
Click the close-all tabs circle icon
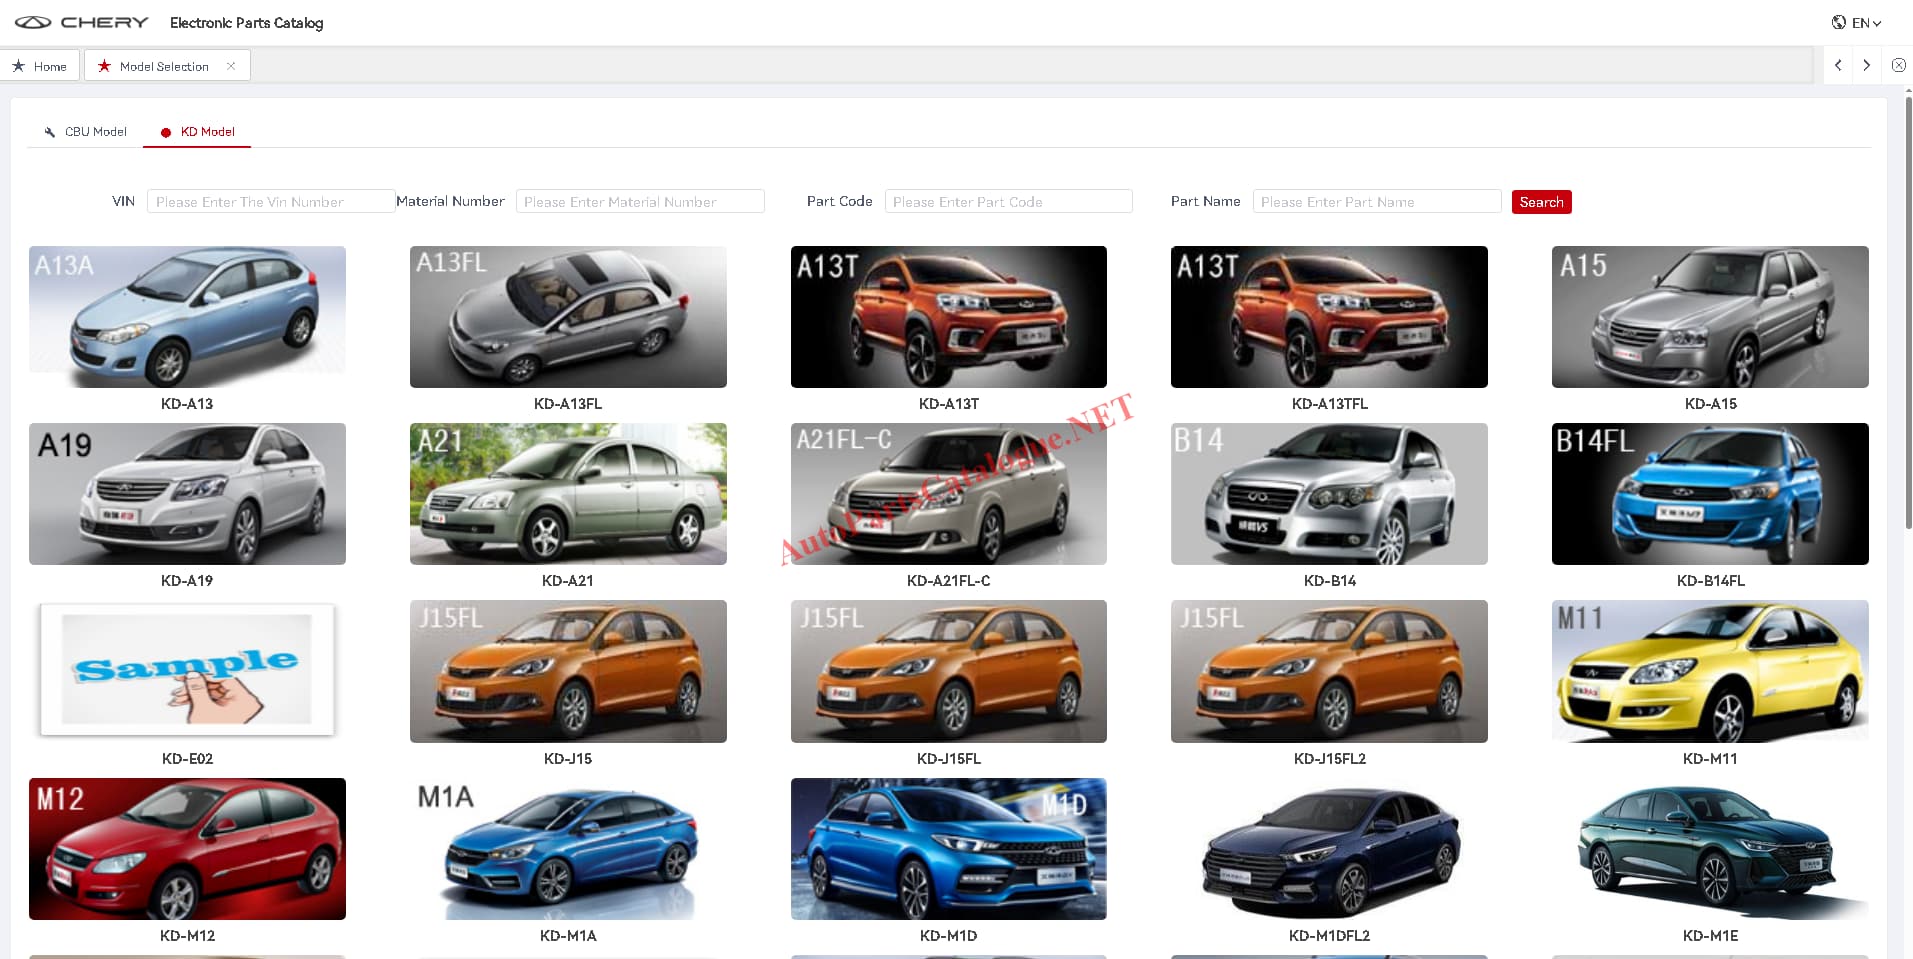(x=1899, y=65)
